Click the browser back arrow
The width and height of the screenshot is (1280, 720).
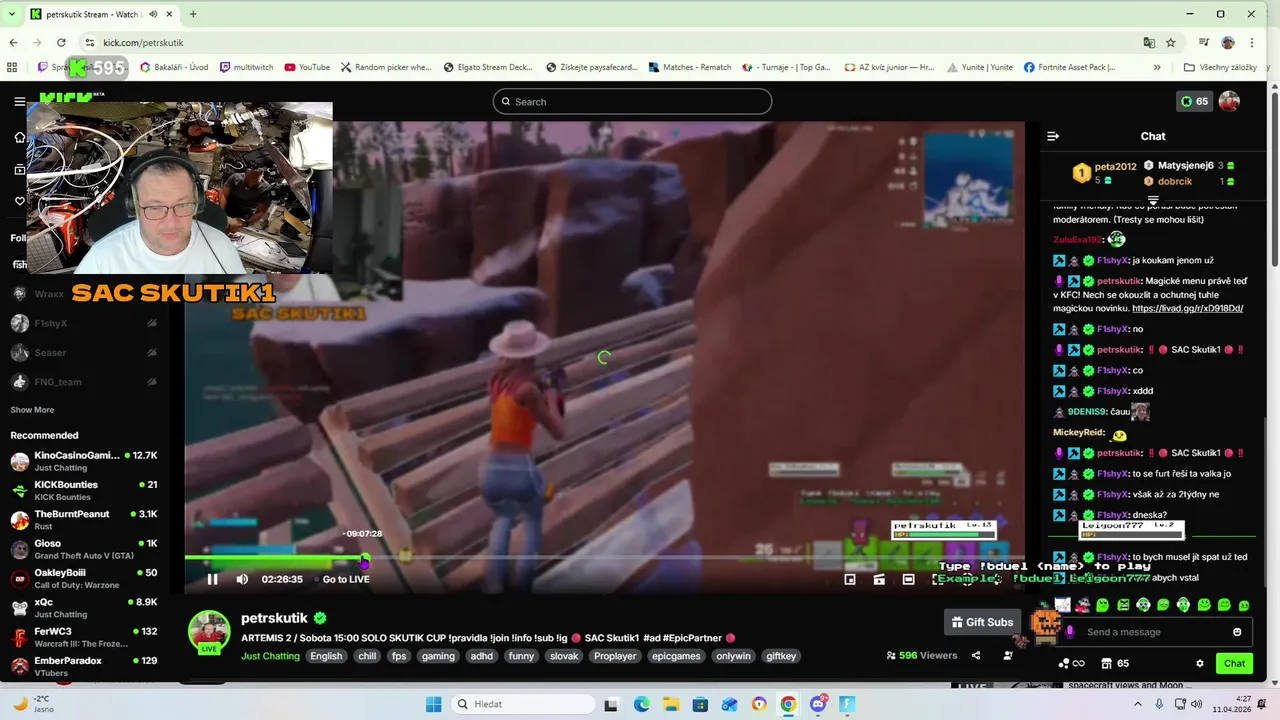13,42
